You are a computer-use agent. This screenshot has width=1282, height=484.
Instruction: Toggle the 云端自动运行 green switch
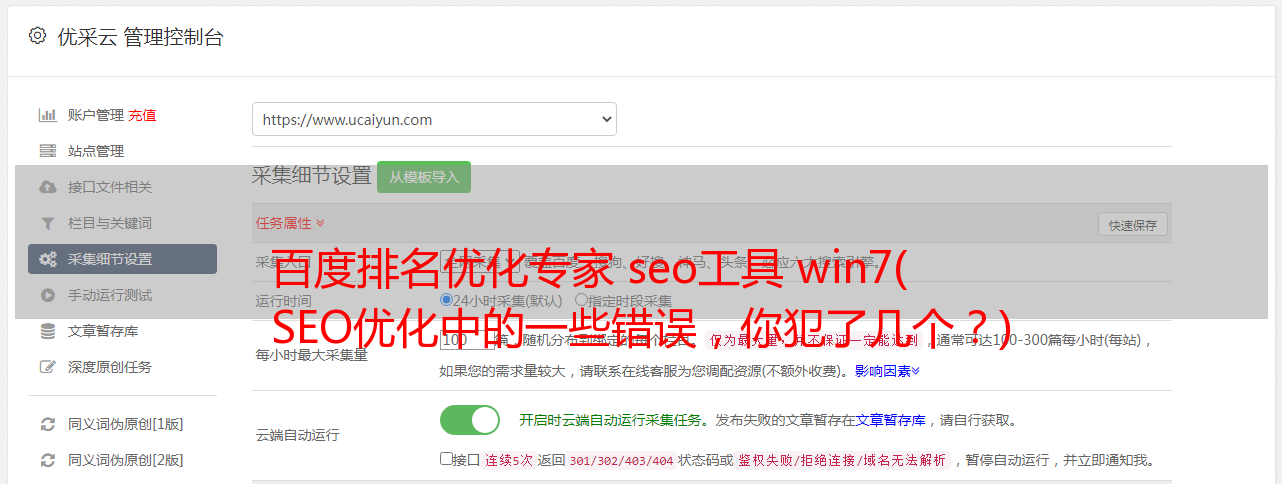(x=470, y=420)
